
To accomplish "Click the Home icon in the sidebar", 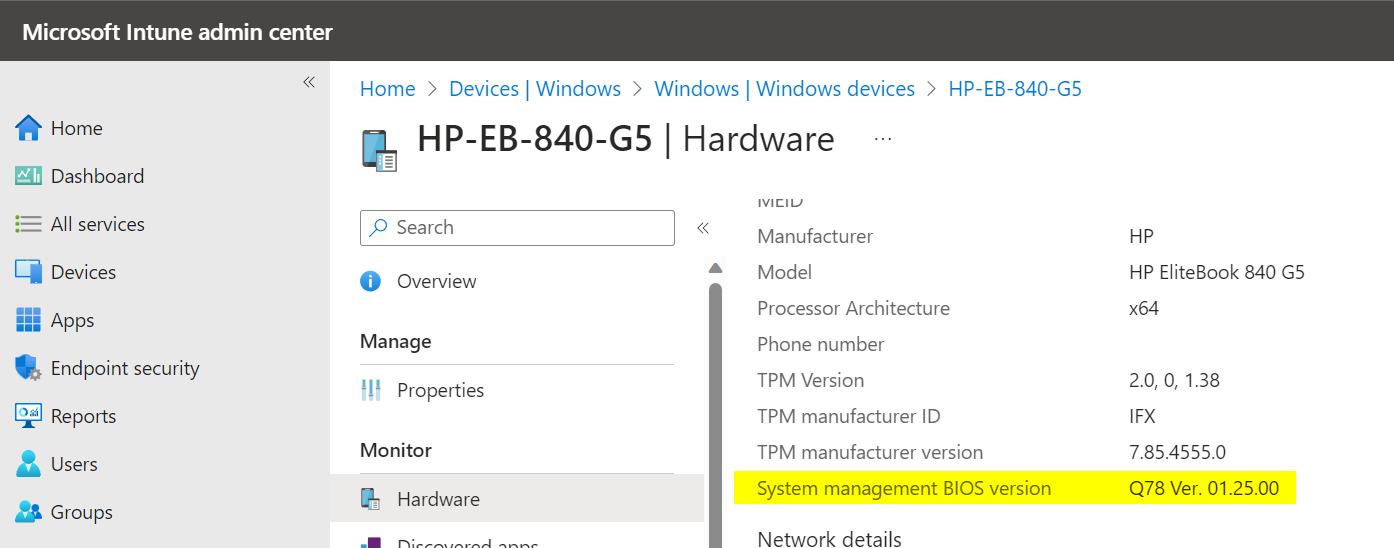I will (x=28, y=128).
